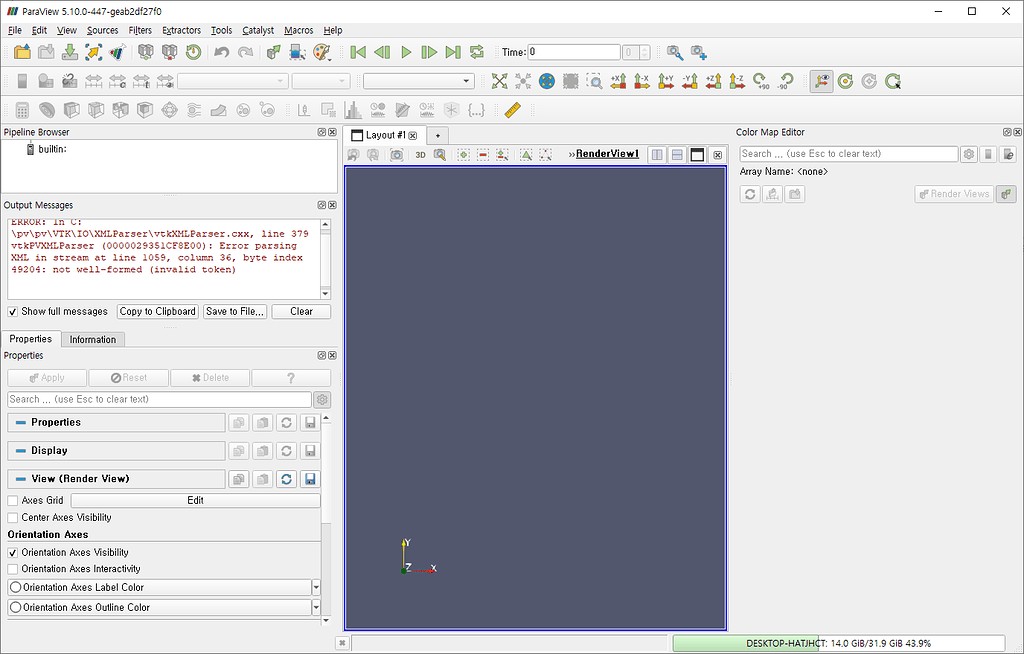Collapse the View (Render View) section
1024x654 pixels.
pos(116,479)
